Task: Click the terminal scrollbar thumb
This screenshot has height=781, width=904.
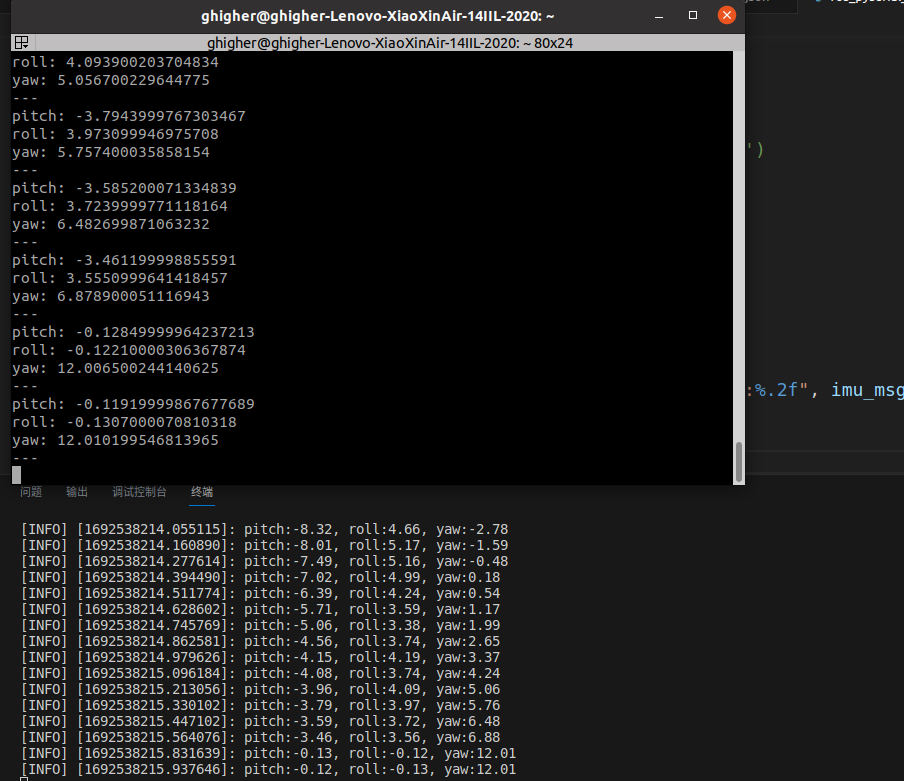Action: tap(739, 461)
